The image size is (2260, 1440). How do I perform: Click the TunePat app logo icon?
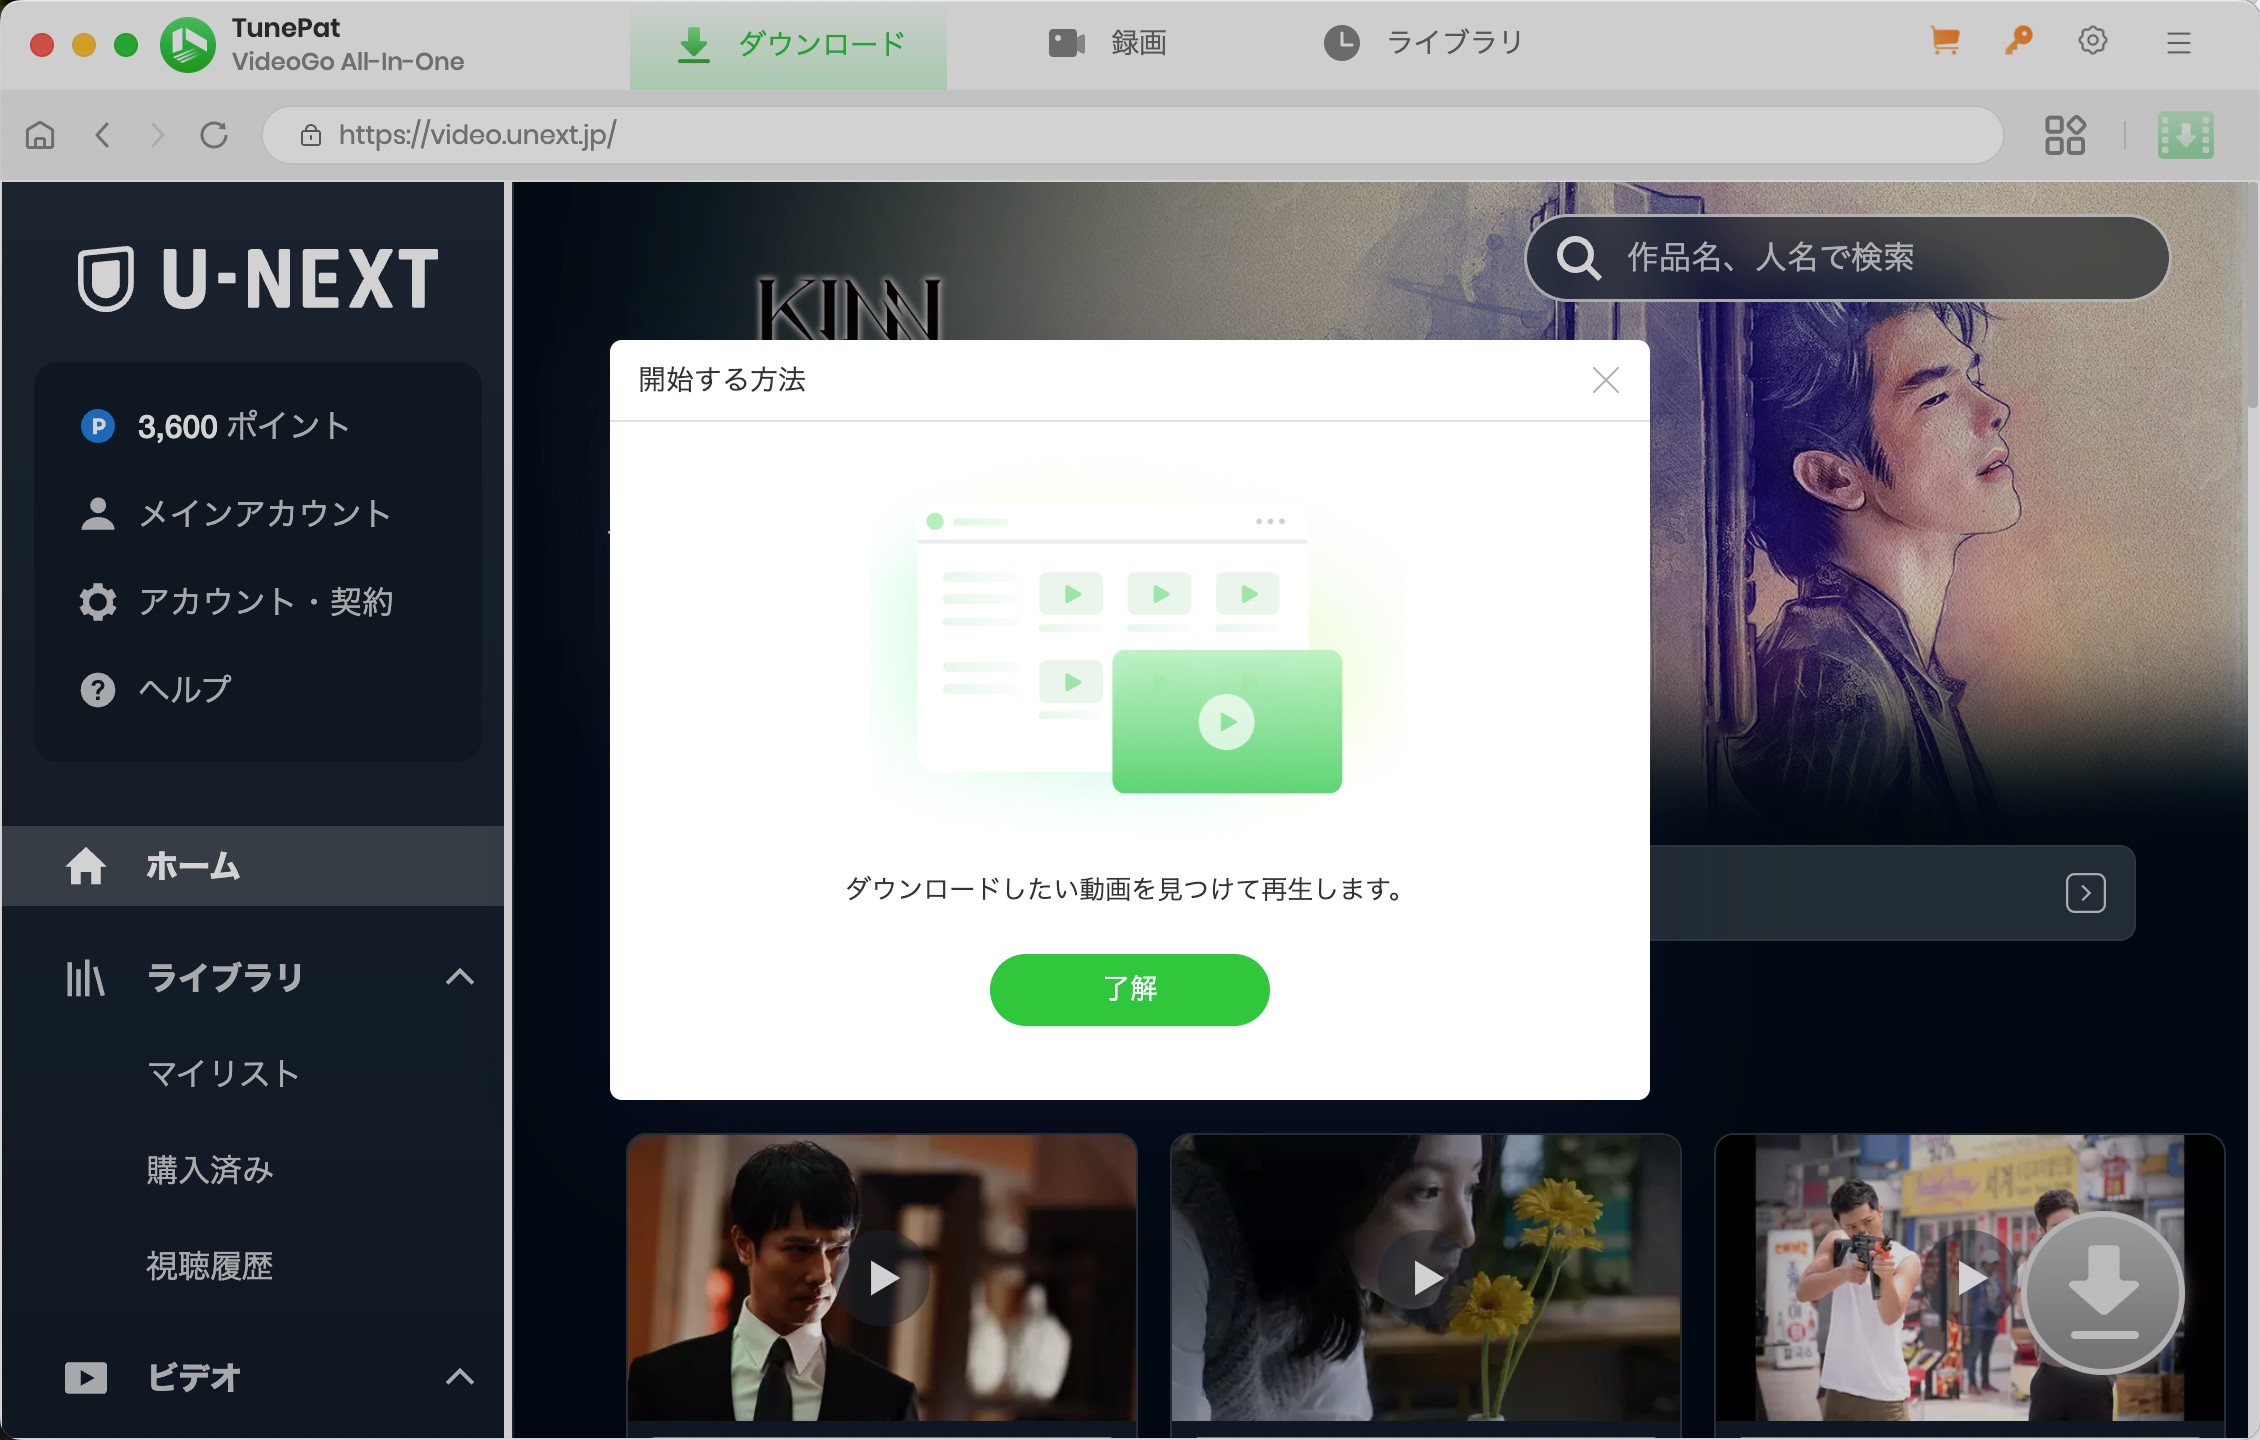point(188,45)
